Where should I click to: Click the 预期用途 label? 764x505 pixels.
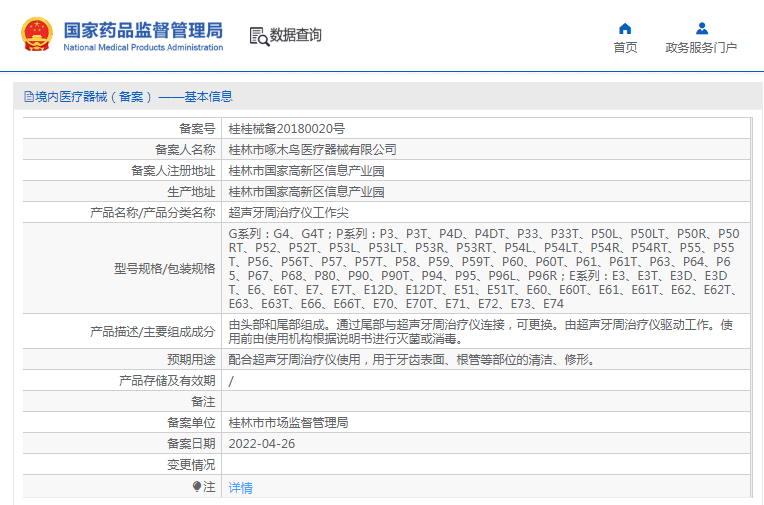point(191,360)
